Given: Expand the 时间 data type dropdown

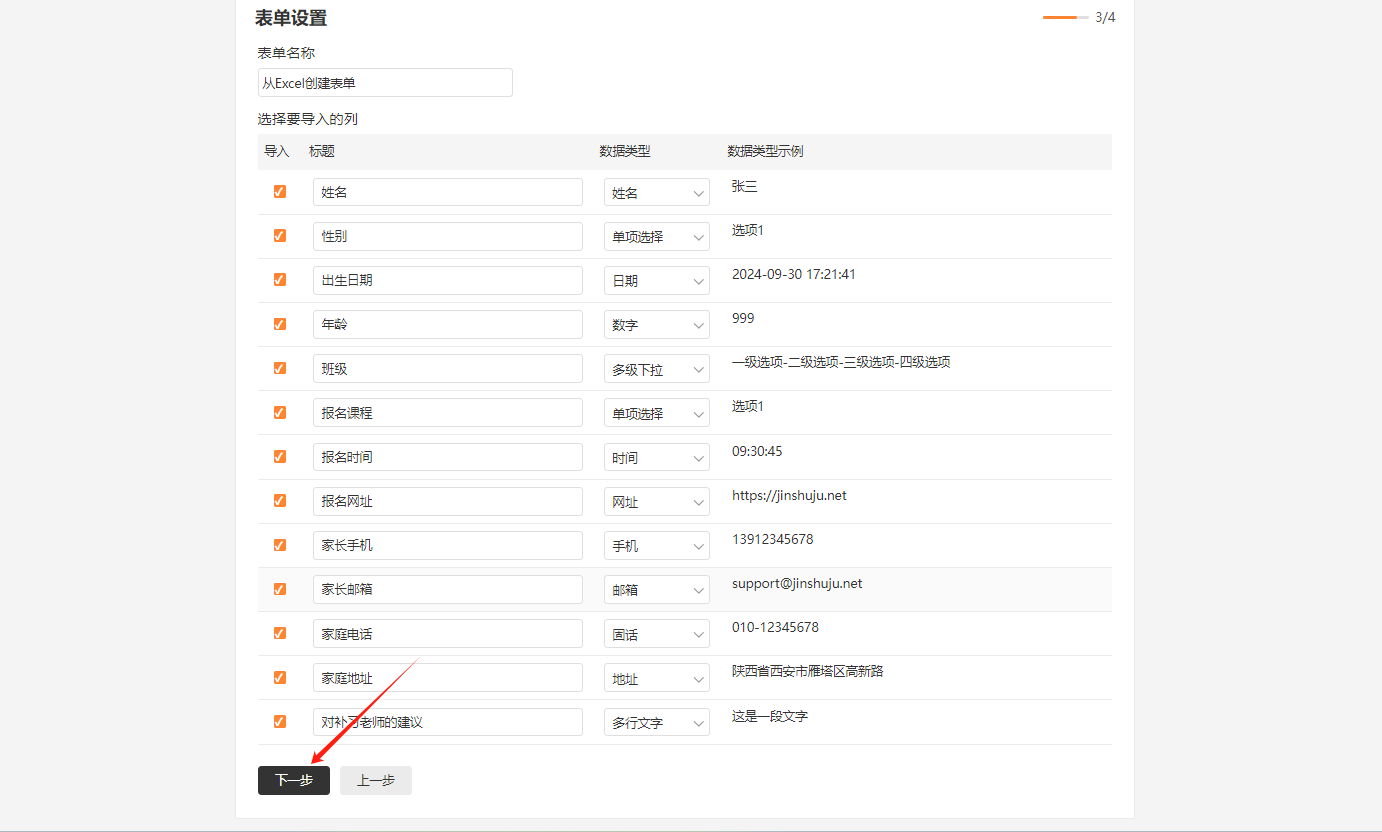Looking at the screenshot, I should pyautogui.click(x=657, y=457).
